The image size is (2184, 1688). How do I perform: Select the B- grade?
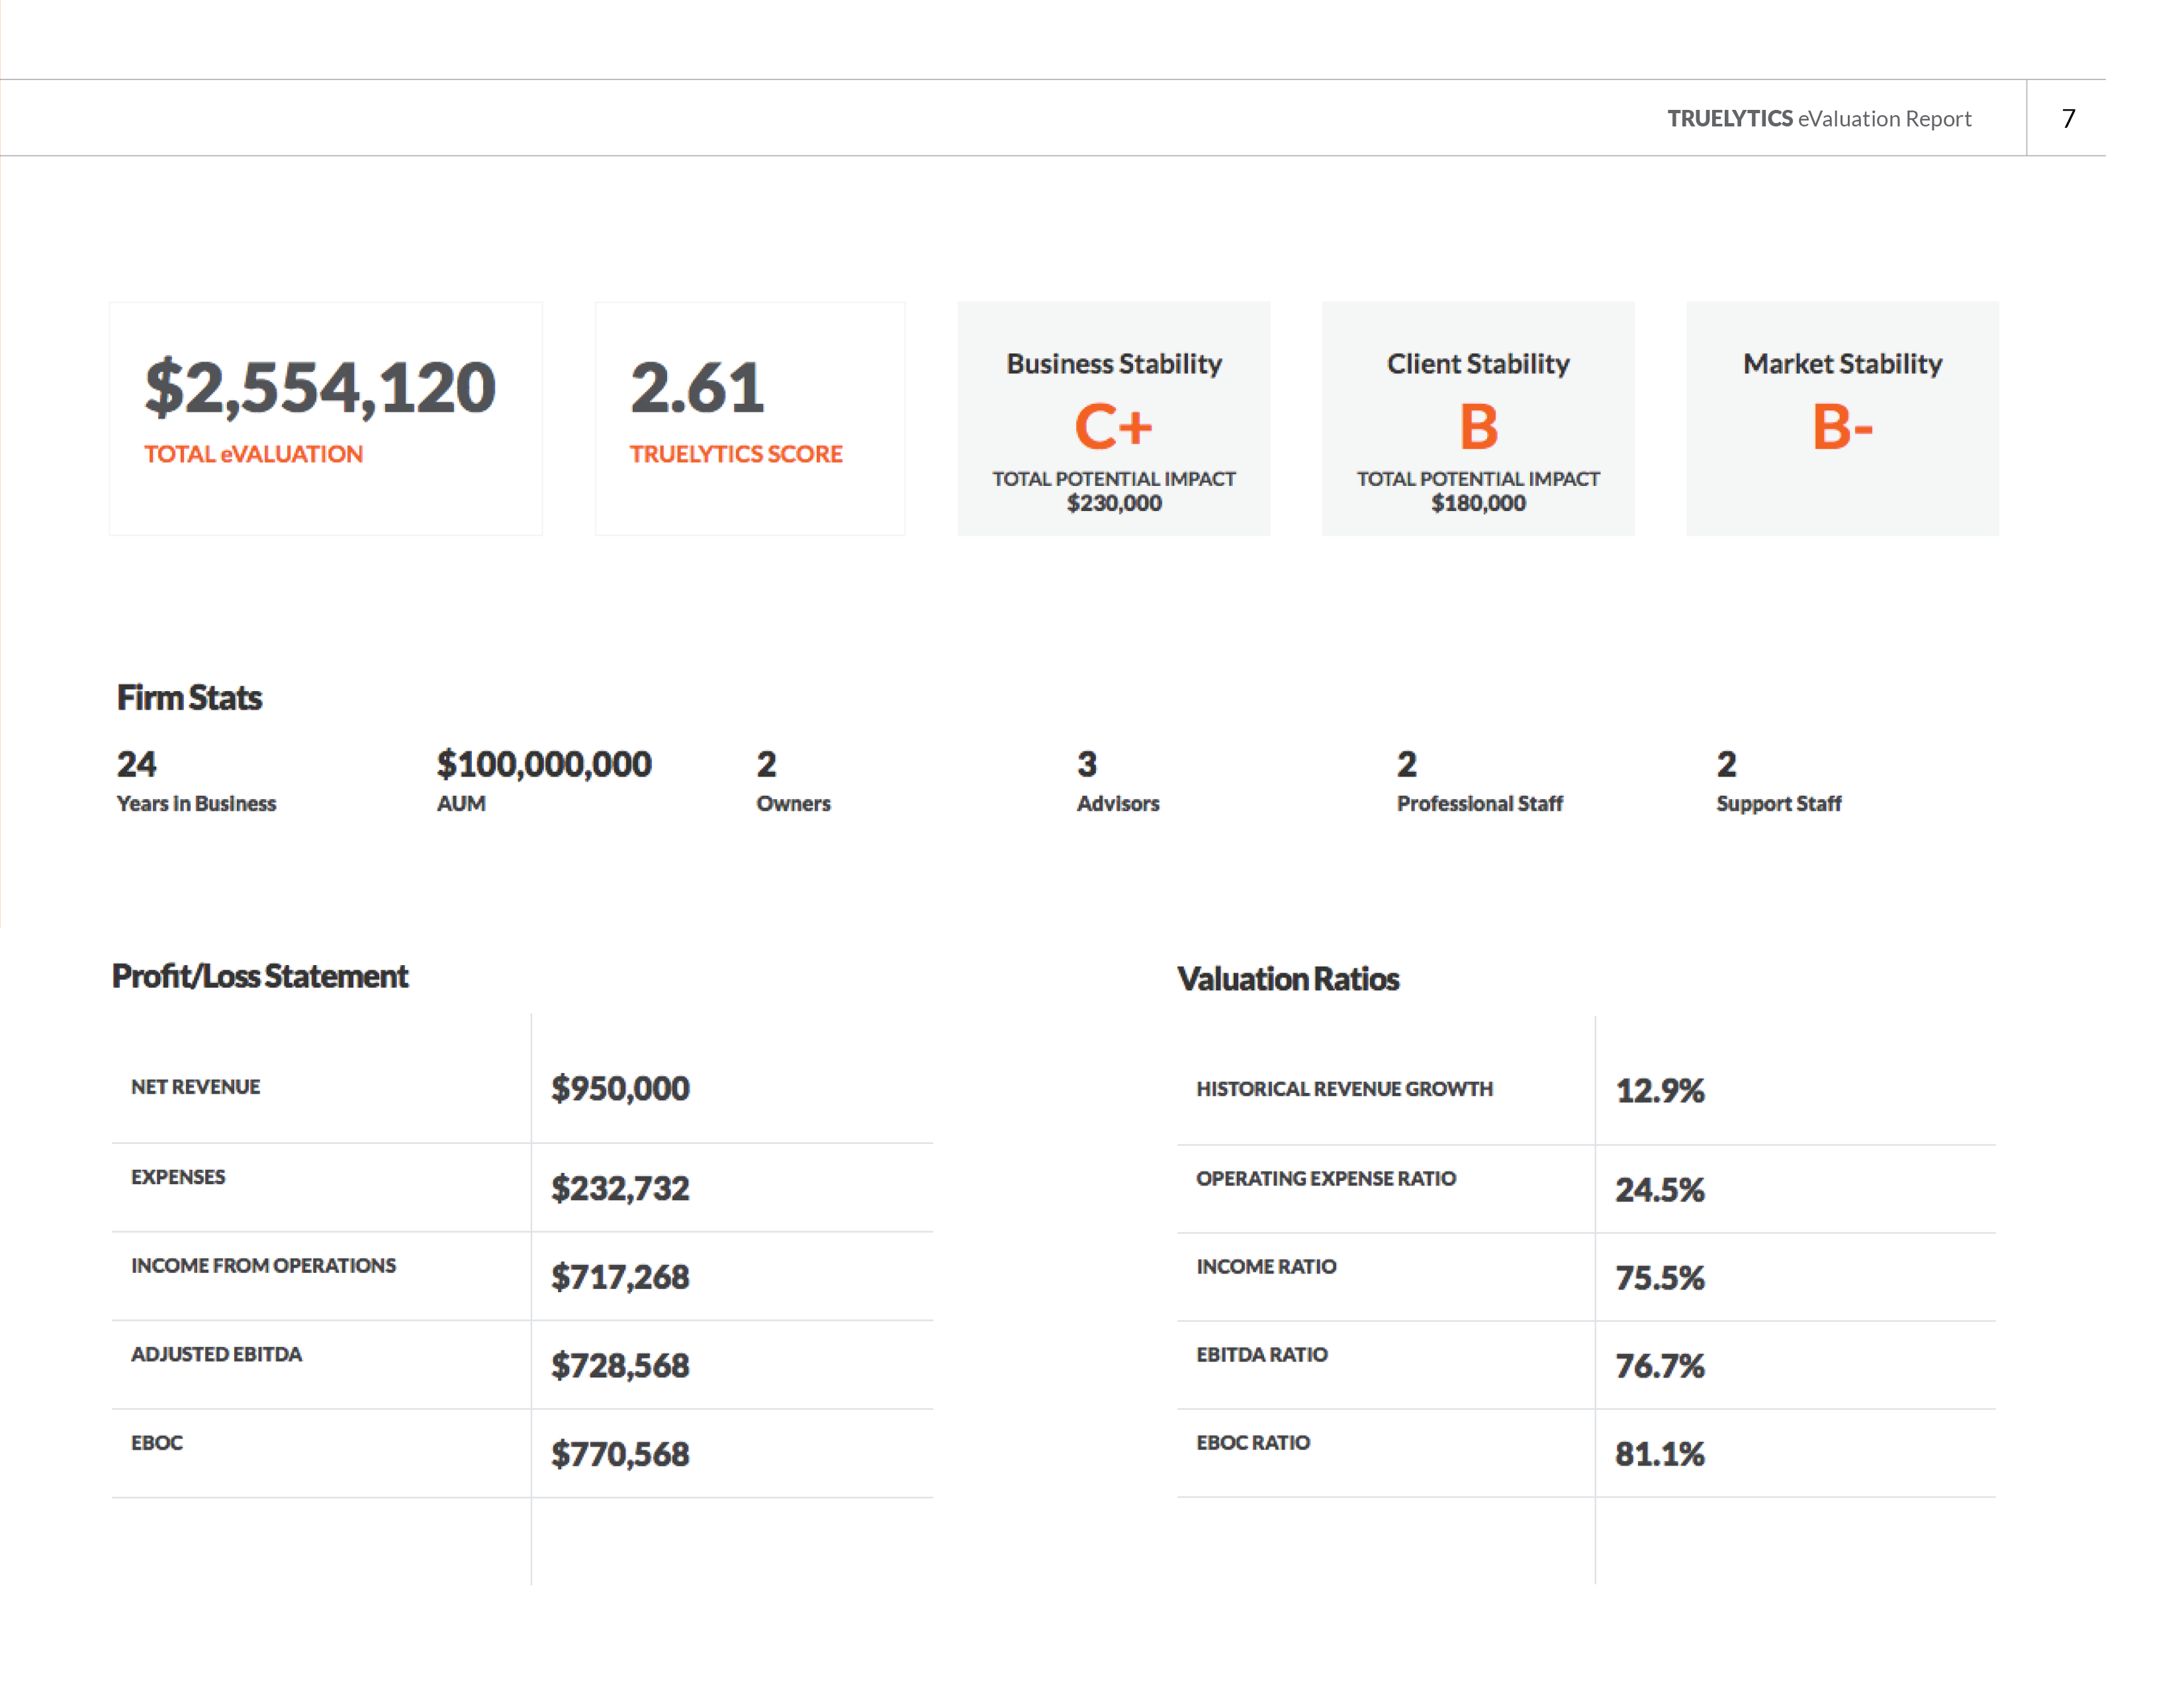1842,427
